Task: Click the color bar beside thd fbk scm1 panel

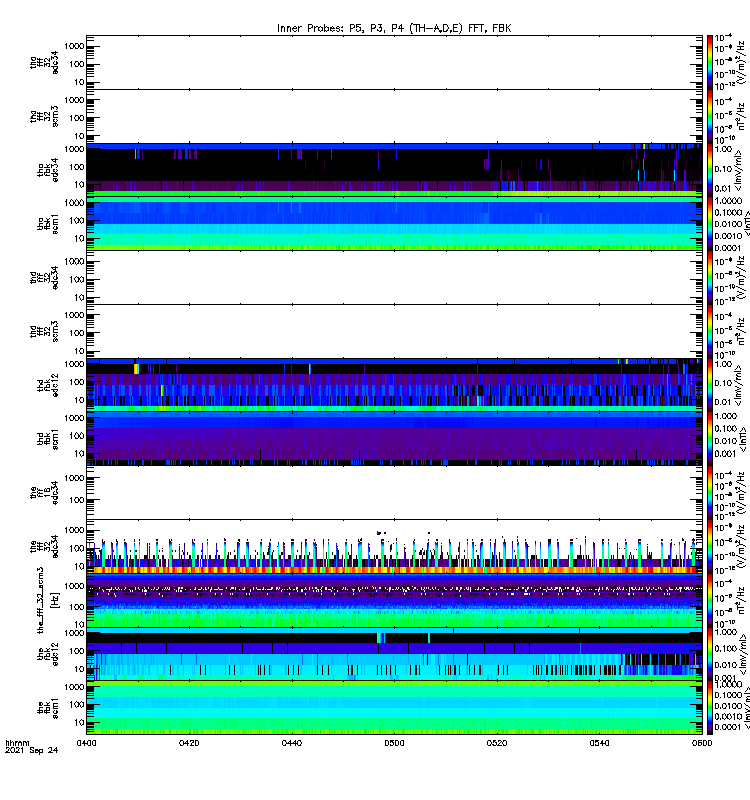Action: pos(710,439)
